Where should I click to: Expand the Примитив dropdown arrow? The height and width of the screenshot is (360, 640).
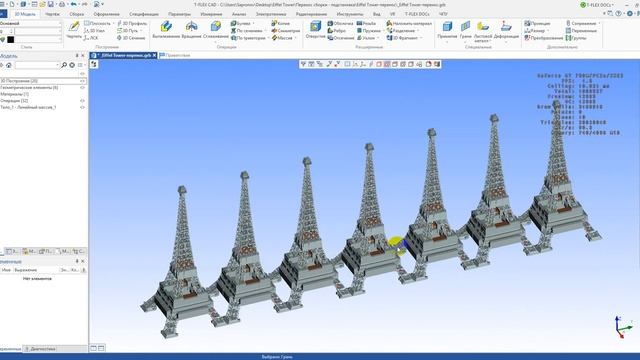tap(447, 42)
